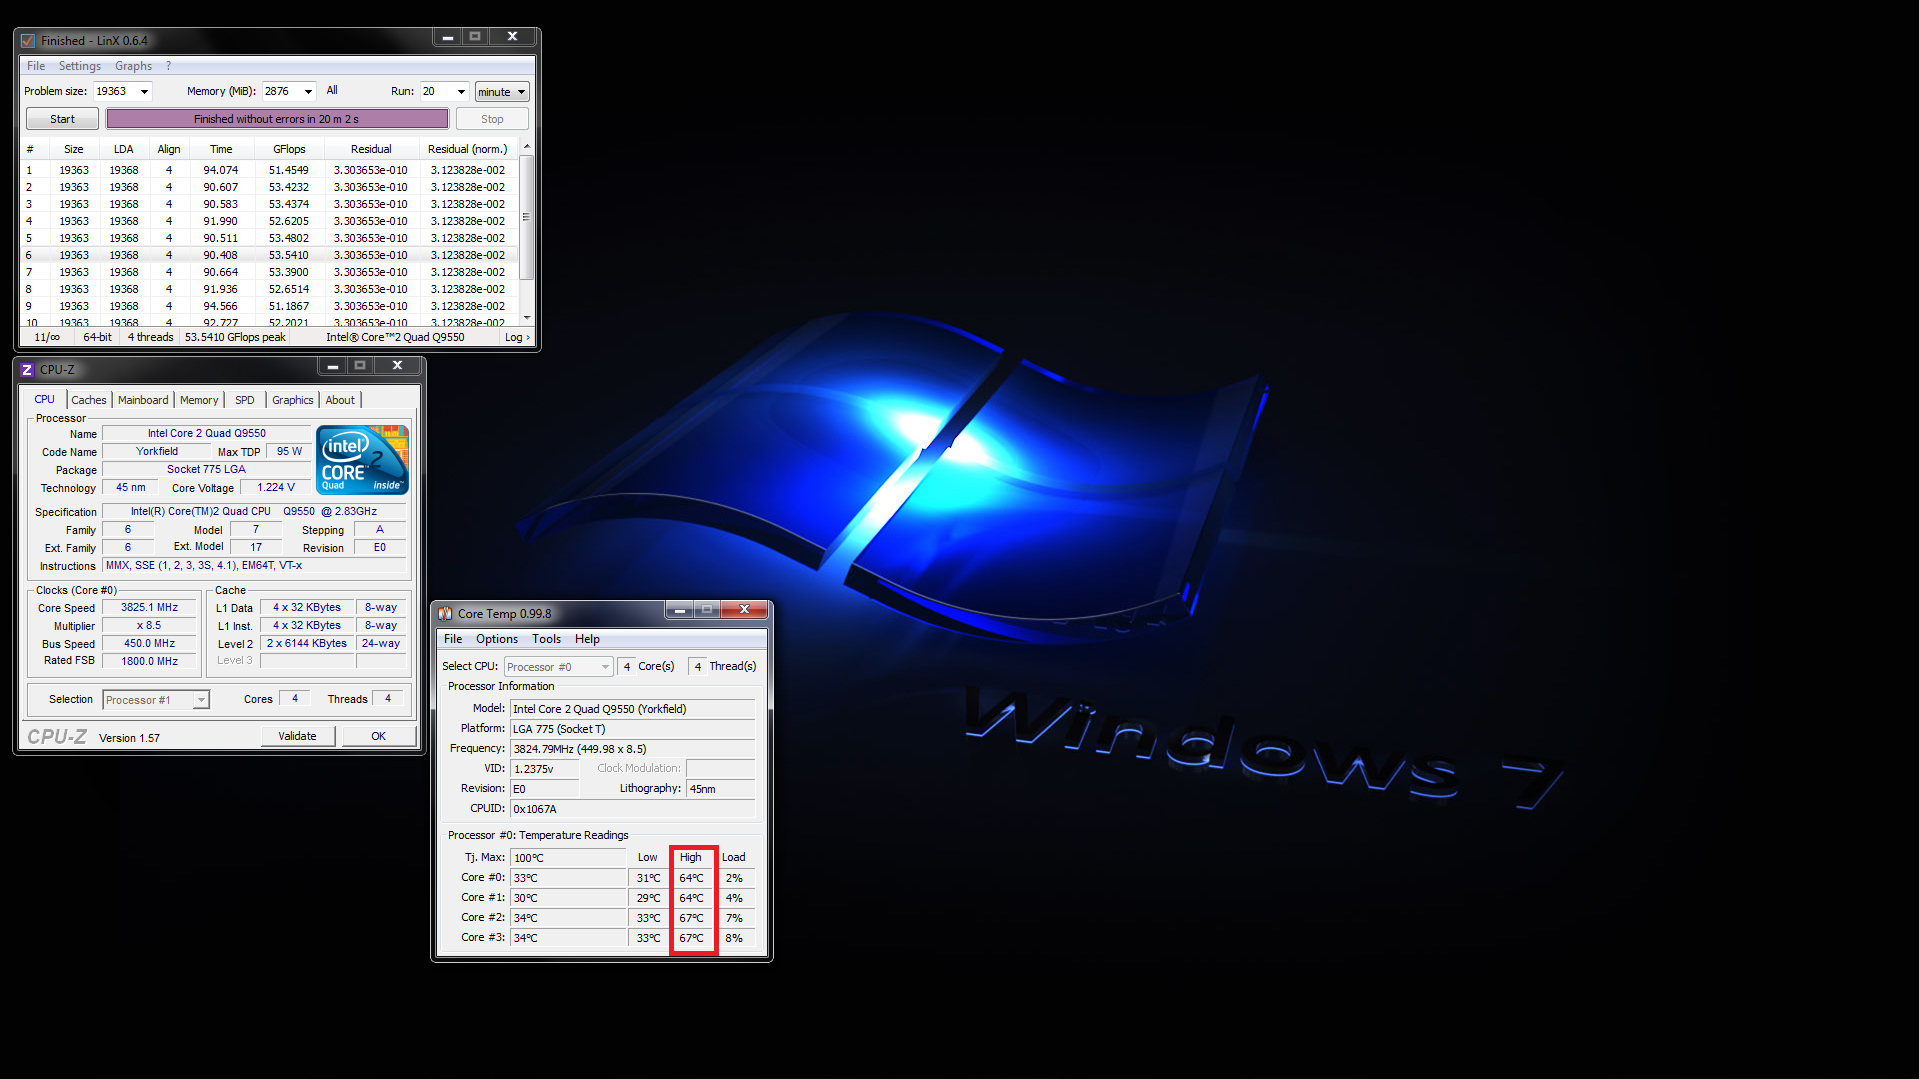This screenshot has width=1919, height=1079.
Task: Click the OK button in CPU-Z
Action: pyautogui.click(x=379, y=736)
